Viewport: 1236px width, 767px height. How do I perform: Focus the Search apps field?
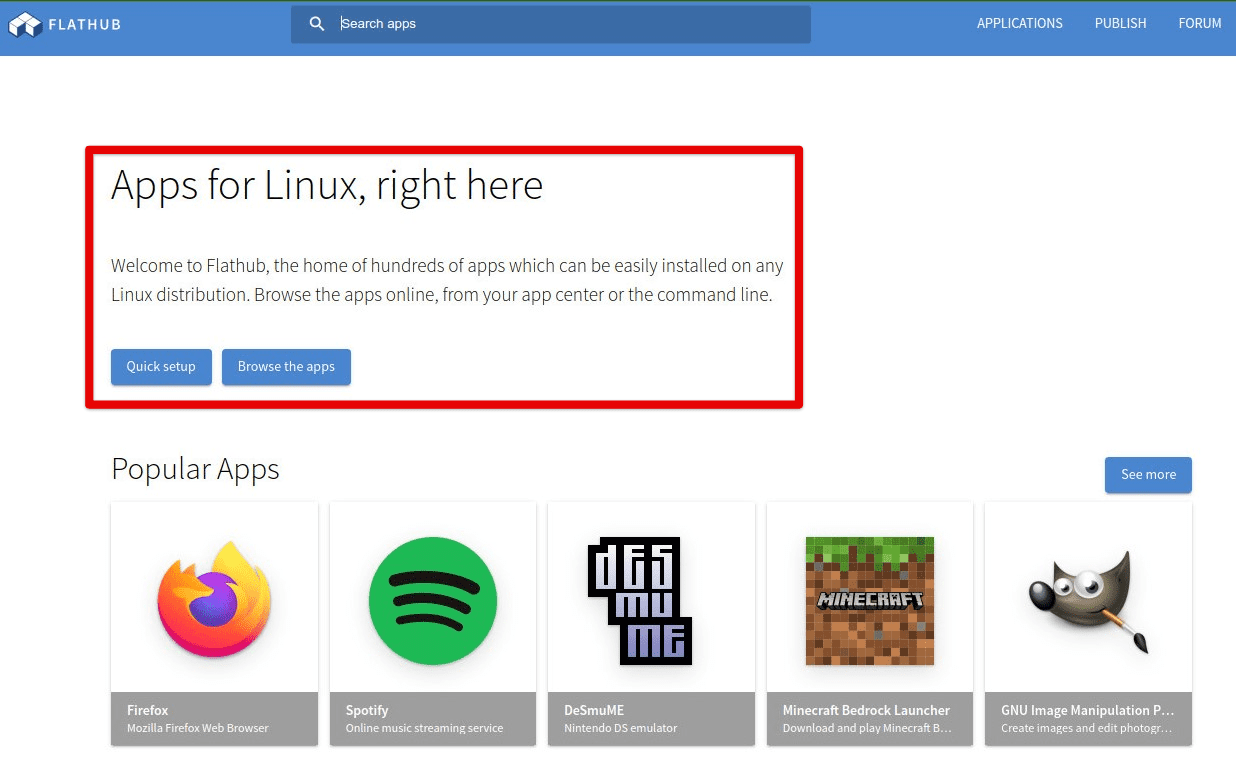click(570, 24)
